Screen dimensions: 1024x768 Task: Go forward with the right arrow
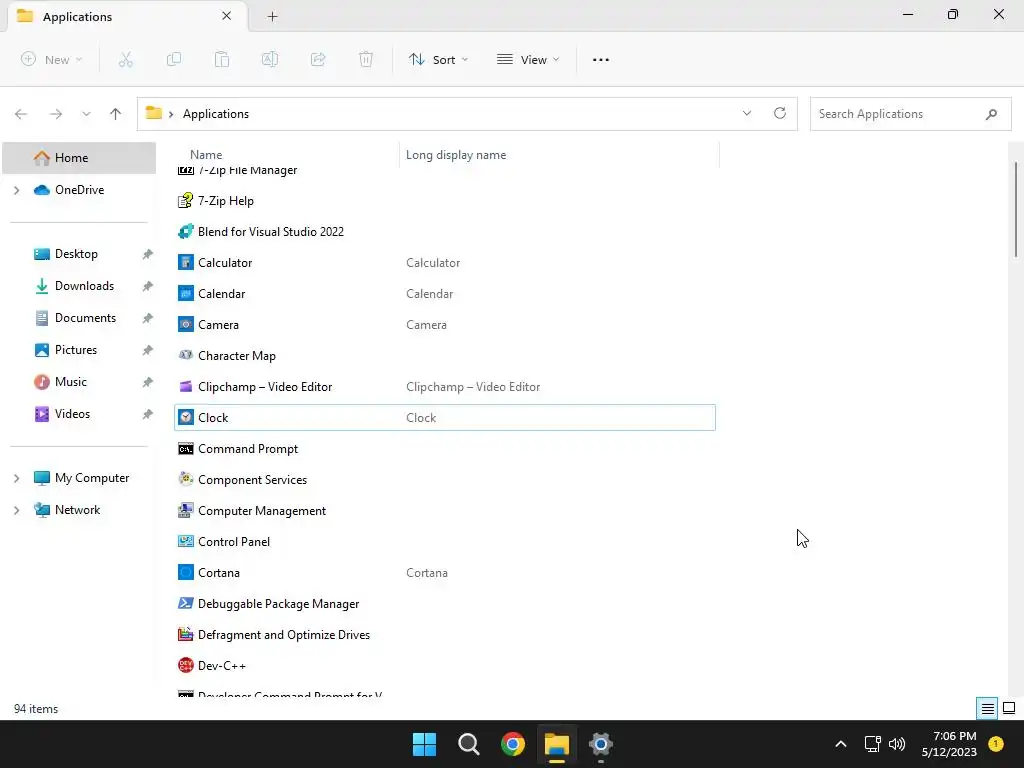tap(56, 114)
